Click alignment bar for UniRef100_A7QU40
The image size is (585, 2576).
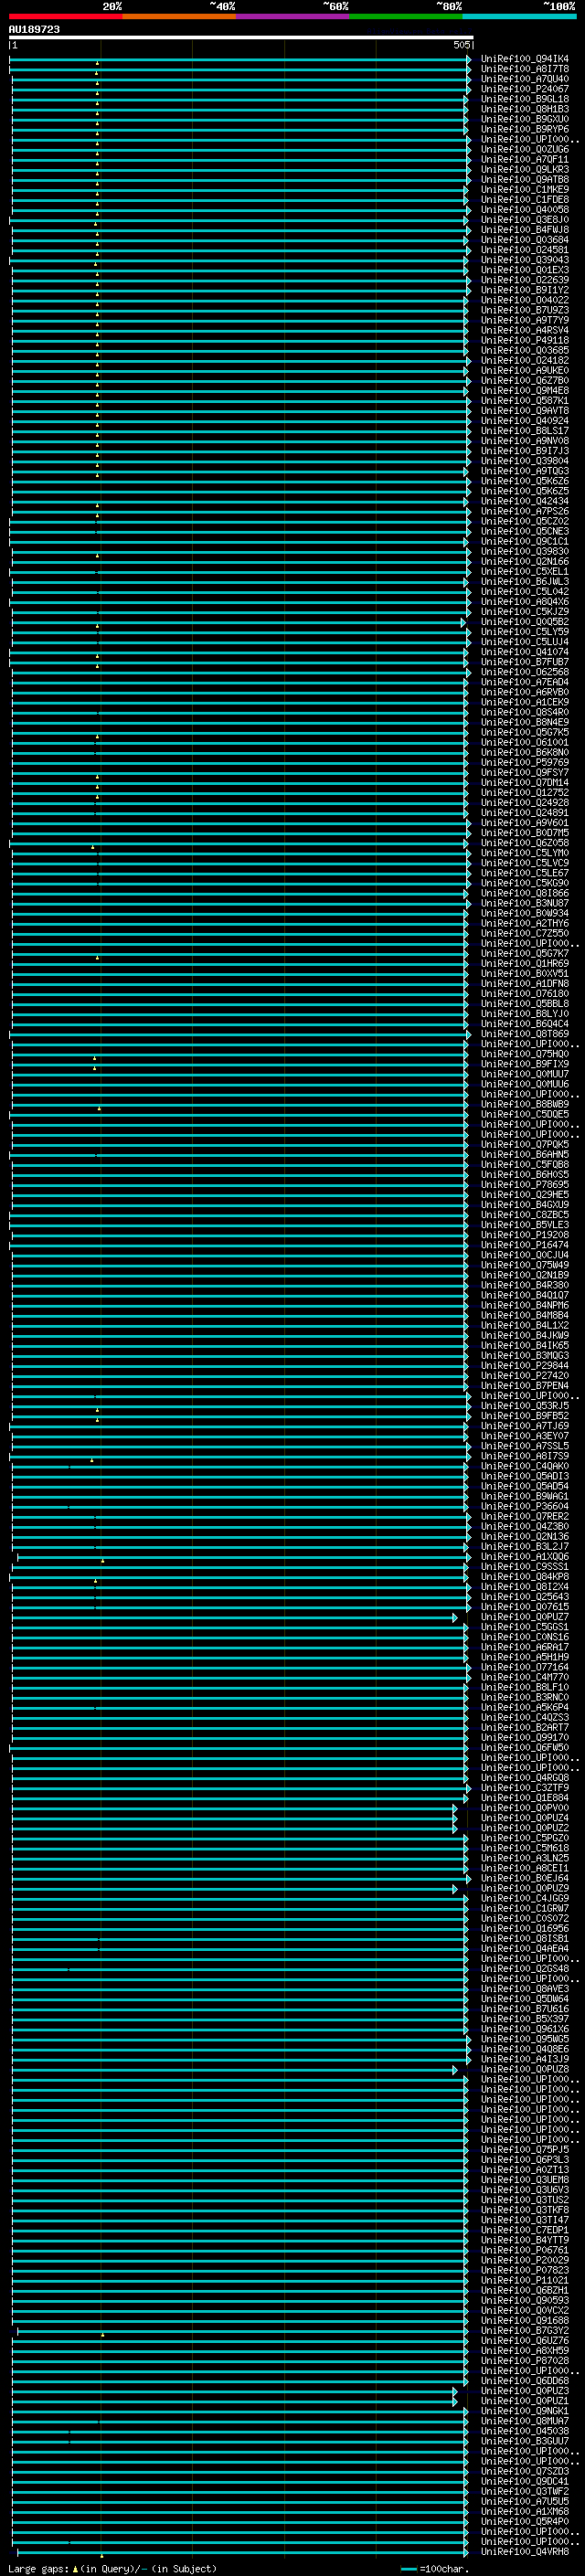pyautogui.click(x=240, y=79)
